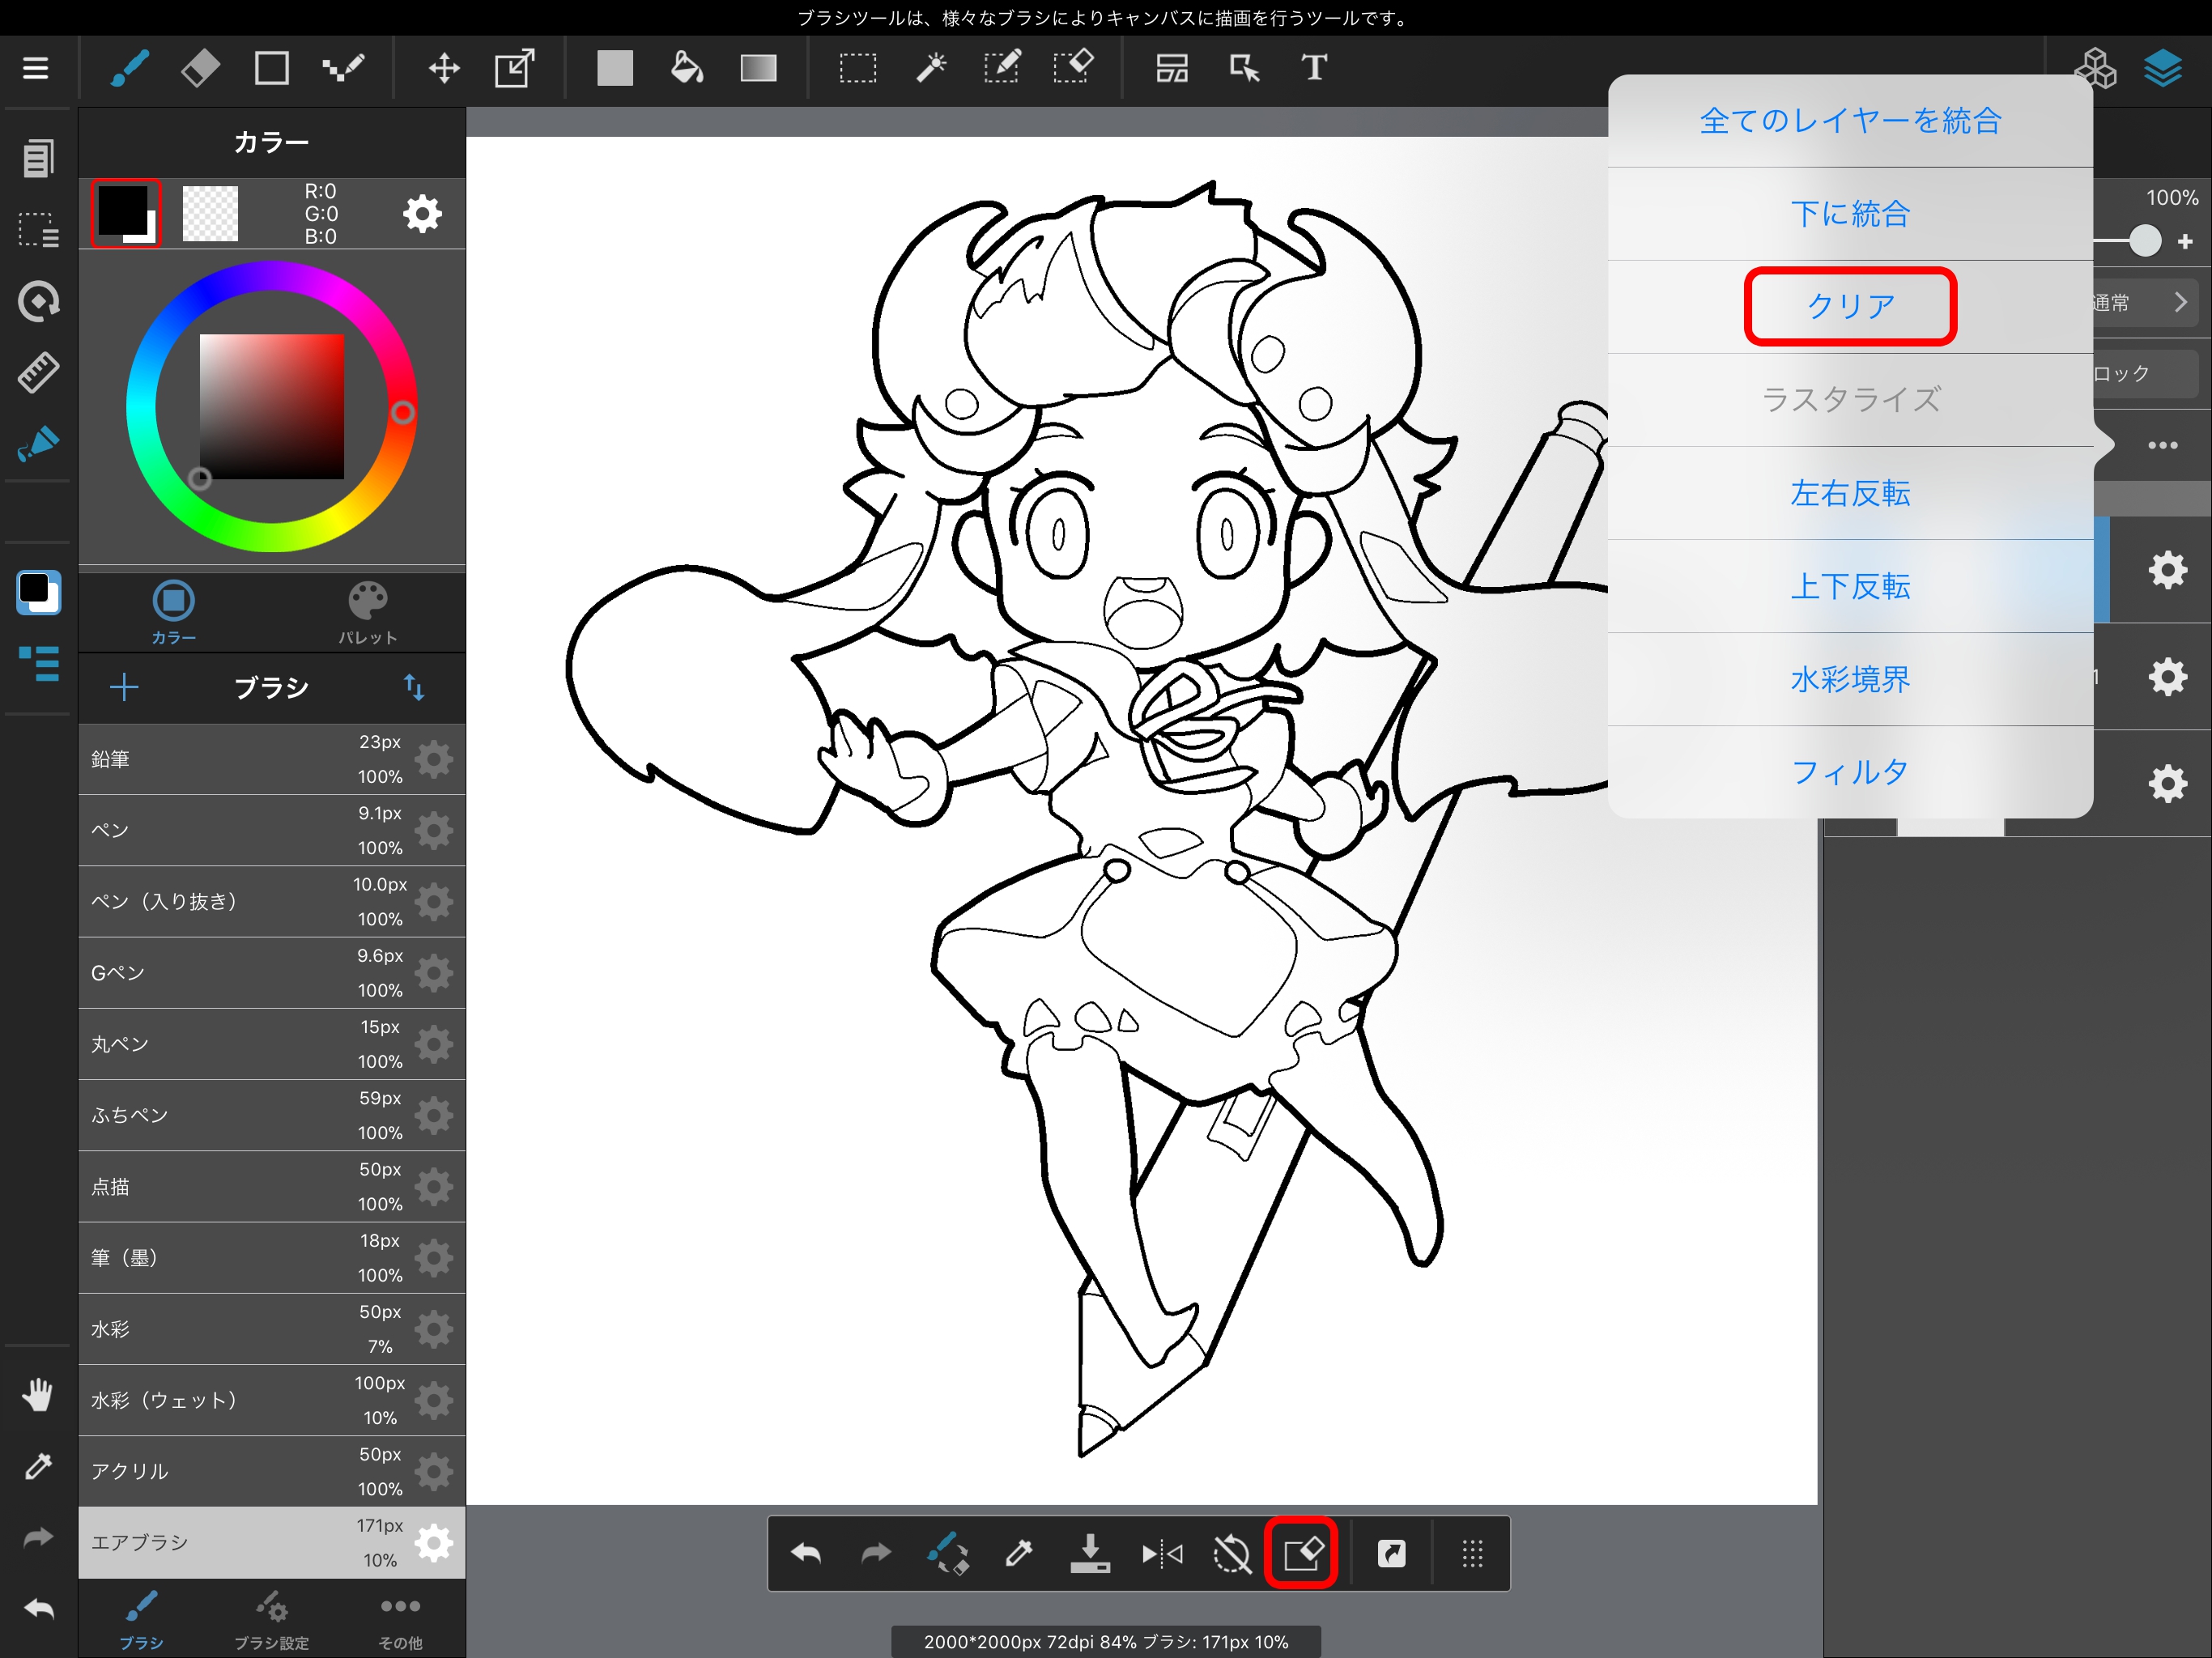Open the grid dots menu in bottom toolbar
This screenshot has height=1658, width=2212.
(x=1472, y=1553)
